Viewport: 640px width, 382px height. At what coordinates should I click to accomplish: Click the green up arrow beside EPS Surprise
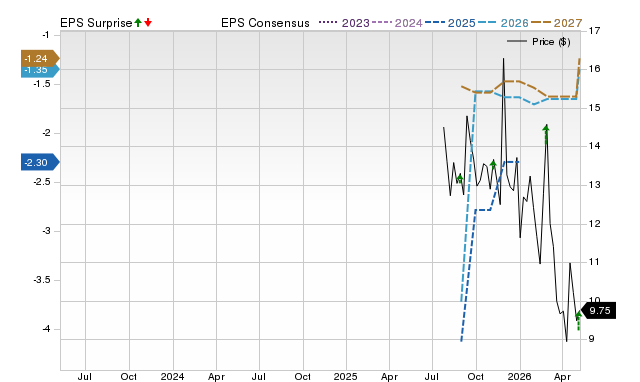point(138,23)
